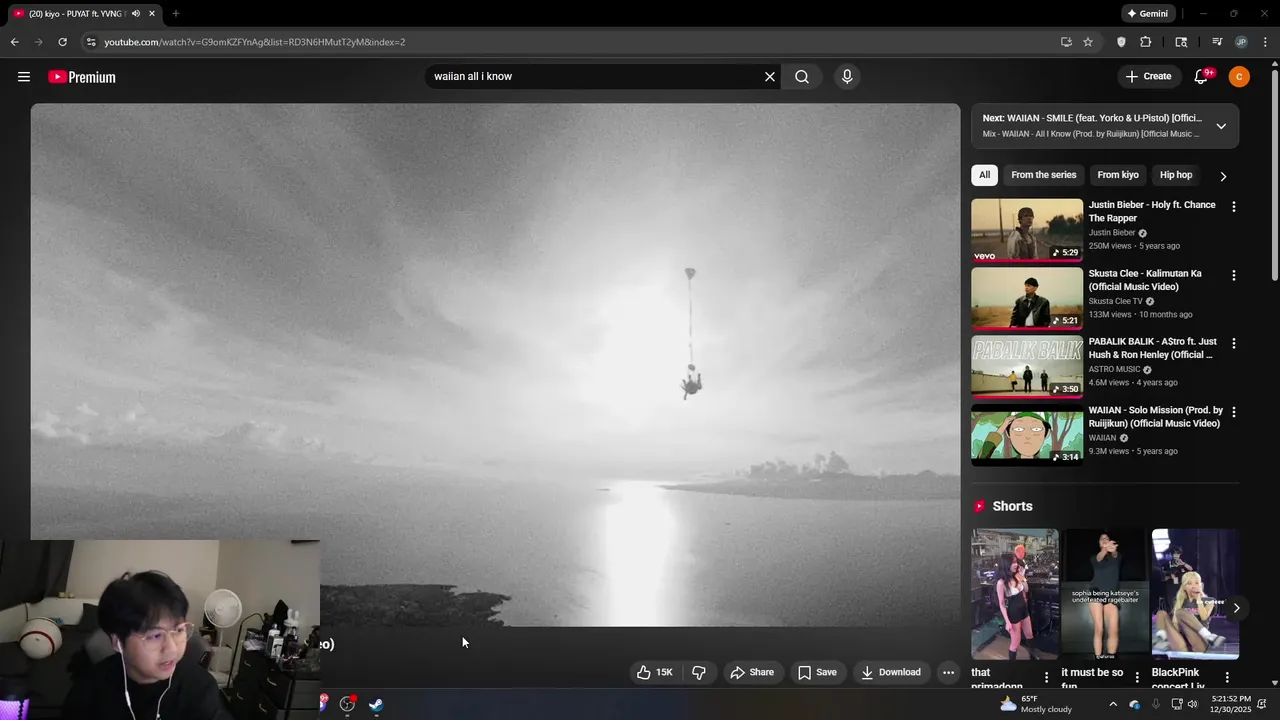The height and width of the screenshot is (720, 1280).
Task: Like the video with 15K likes
Action: tap(655, 672)
